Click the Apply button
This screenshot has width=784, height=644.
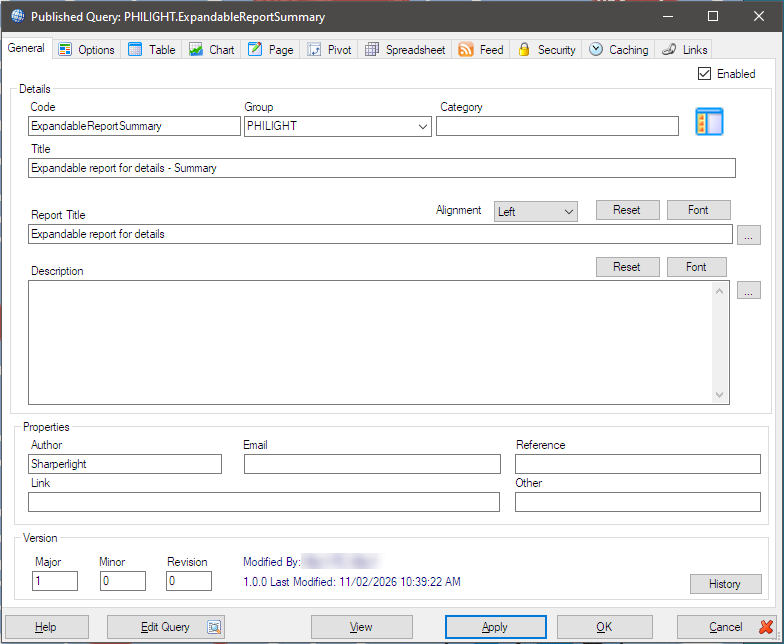(496, 627)
